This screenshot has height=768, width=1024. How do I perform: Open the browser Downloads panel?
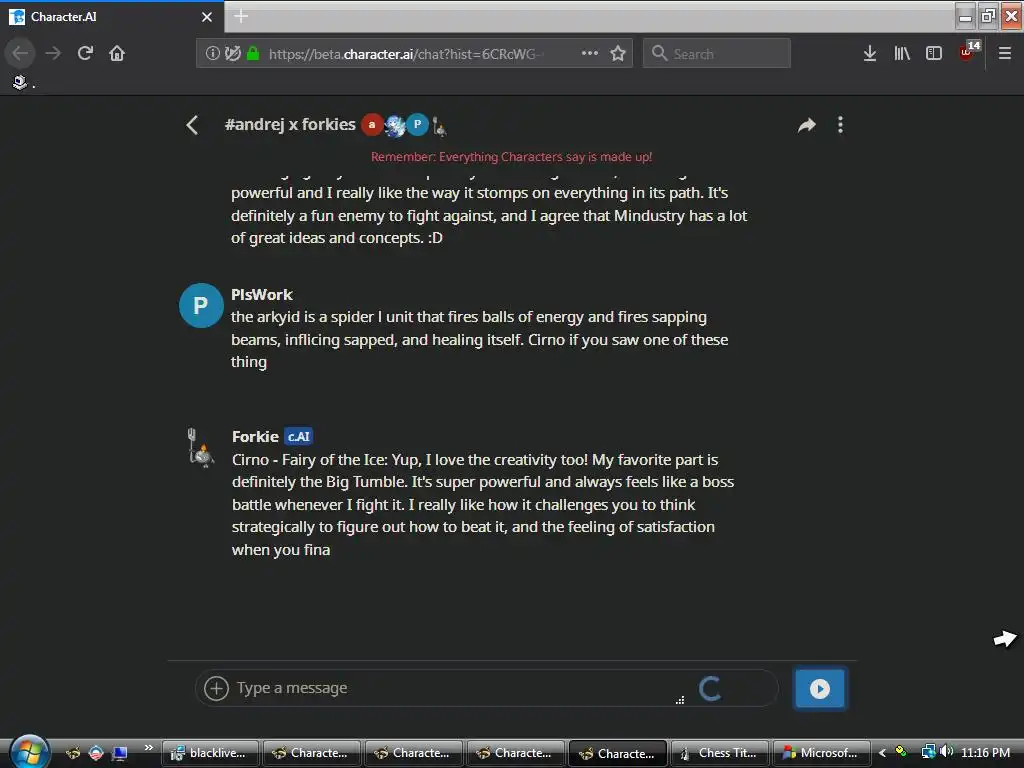pyautogui.click(x=870, y=53)
